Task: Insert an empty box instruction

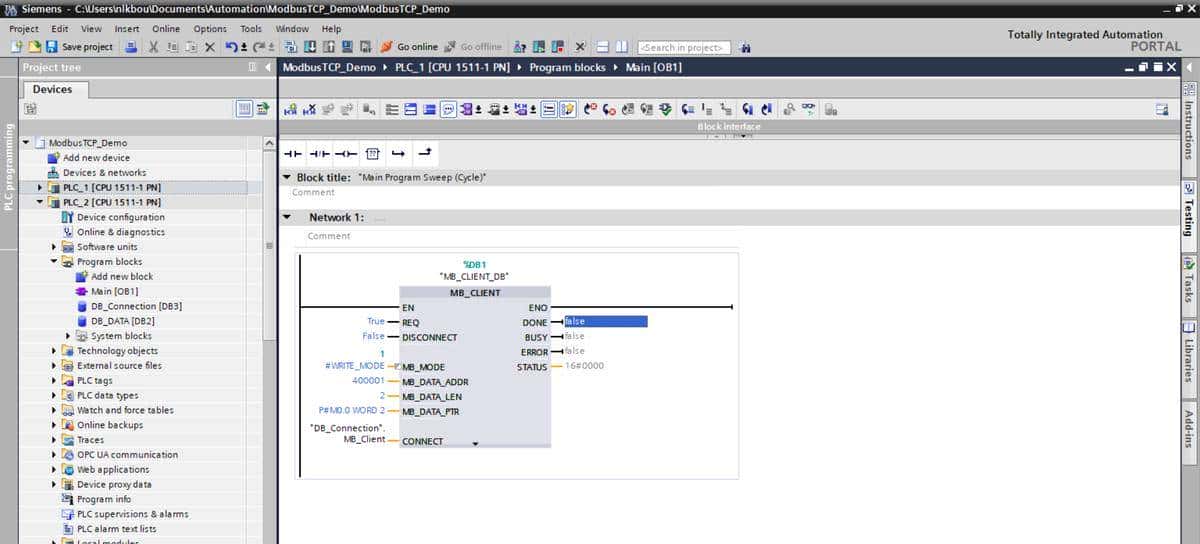Action: [x=372, y=153]
